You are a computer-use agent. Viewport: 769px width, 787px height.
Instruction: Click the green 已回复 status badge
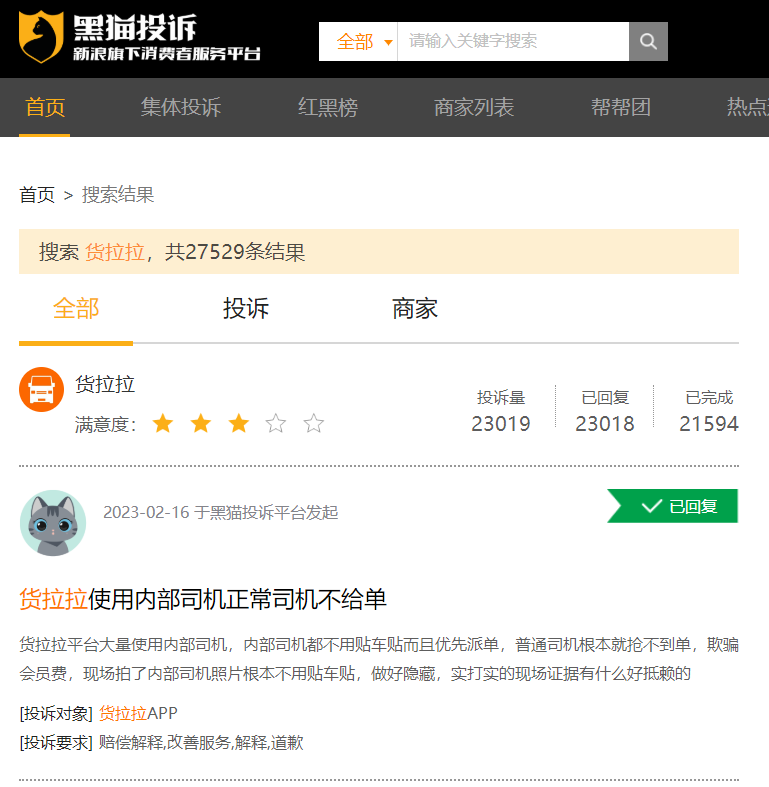673,506
